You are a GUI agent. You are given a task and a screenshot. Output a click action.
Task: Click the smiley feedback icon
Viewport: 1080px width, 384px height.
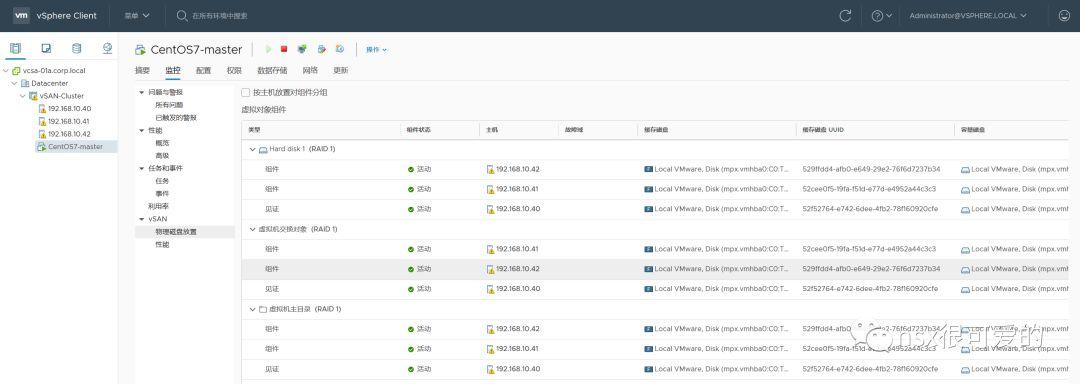pos(1064,15)
